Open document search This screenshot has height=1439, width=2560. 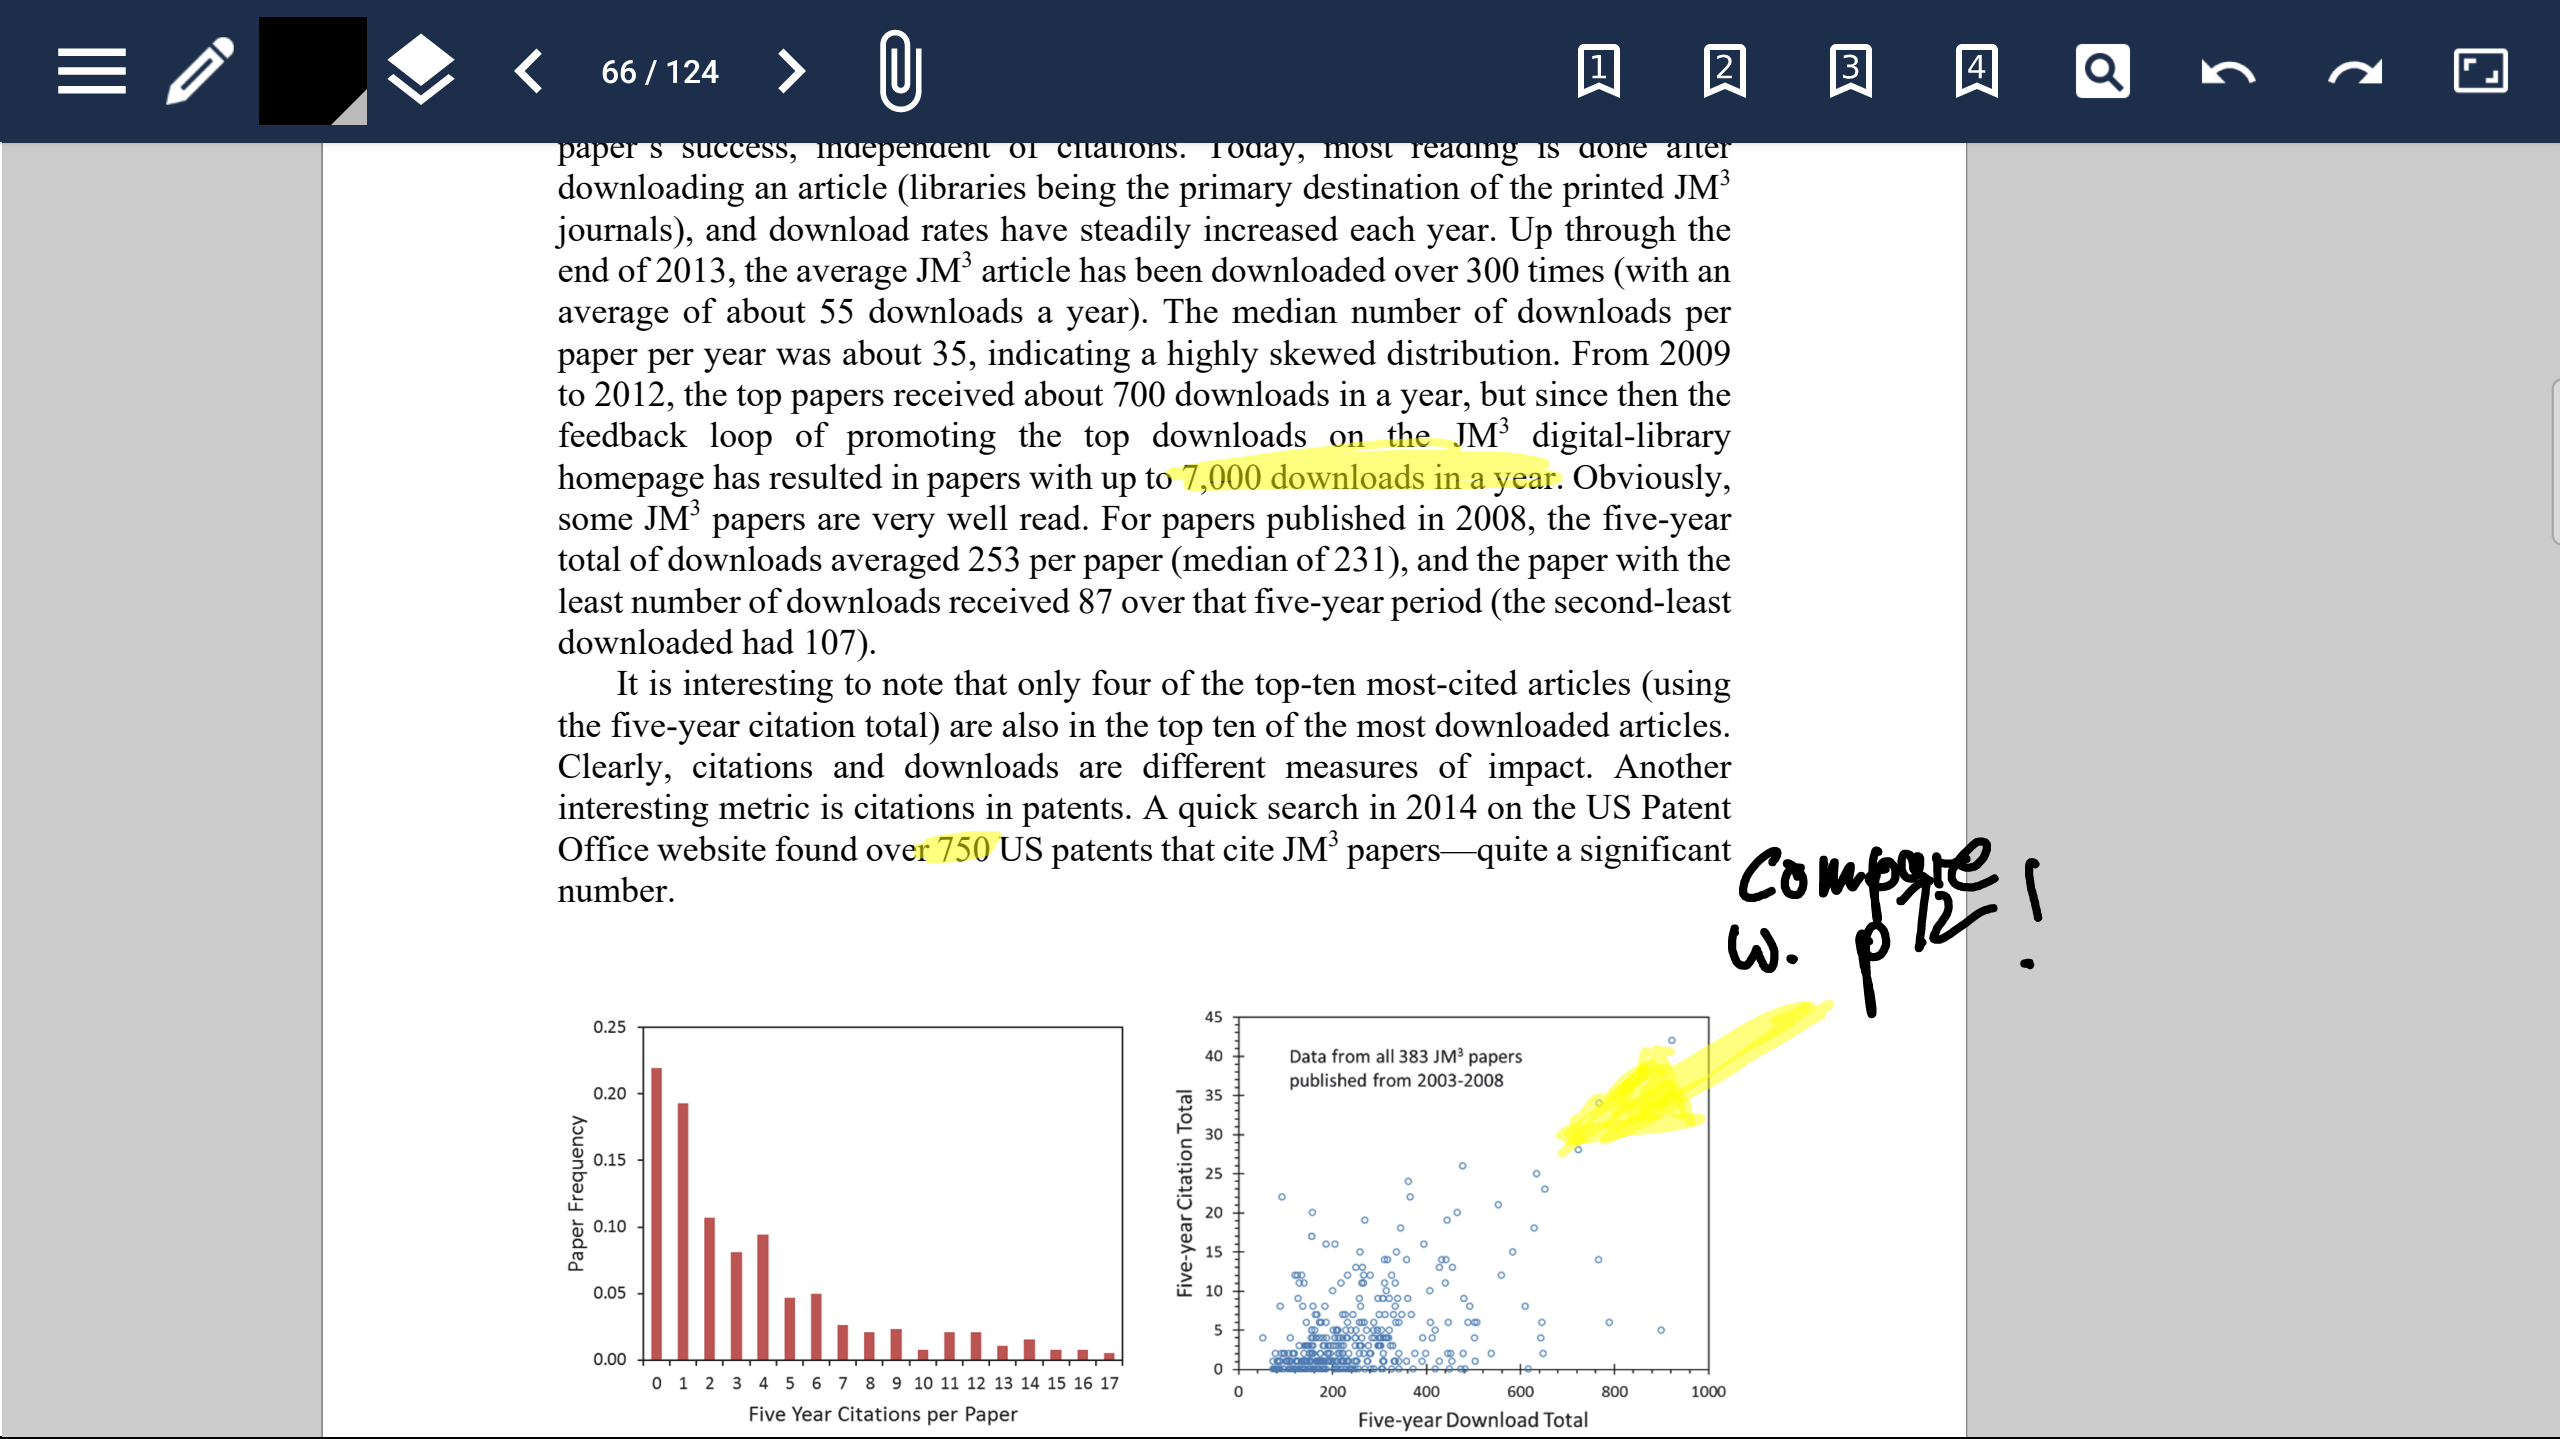point(2103,71)
